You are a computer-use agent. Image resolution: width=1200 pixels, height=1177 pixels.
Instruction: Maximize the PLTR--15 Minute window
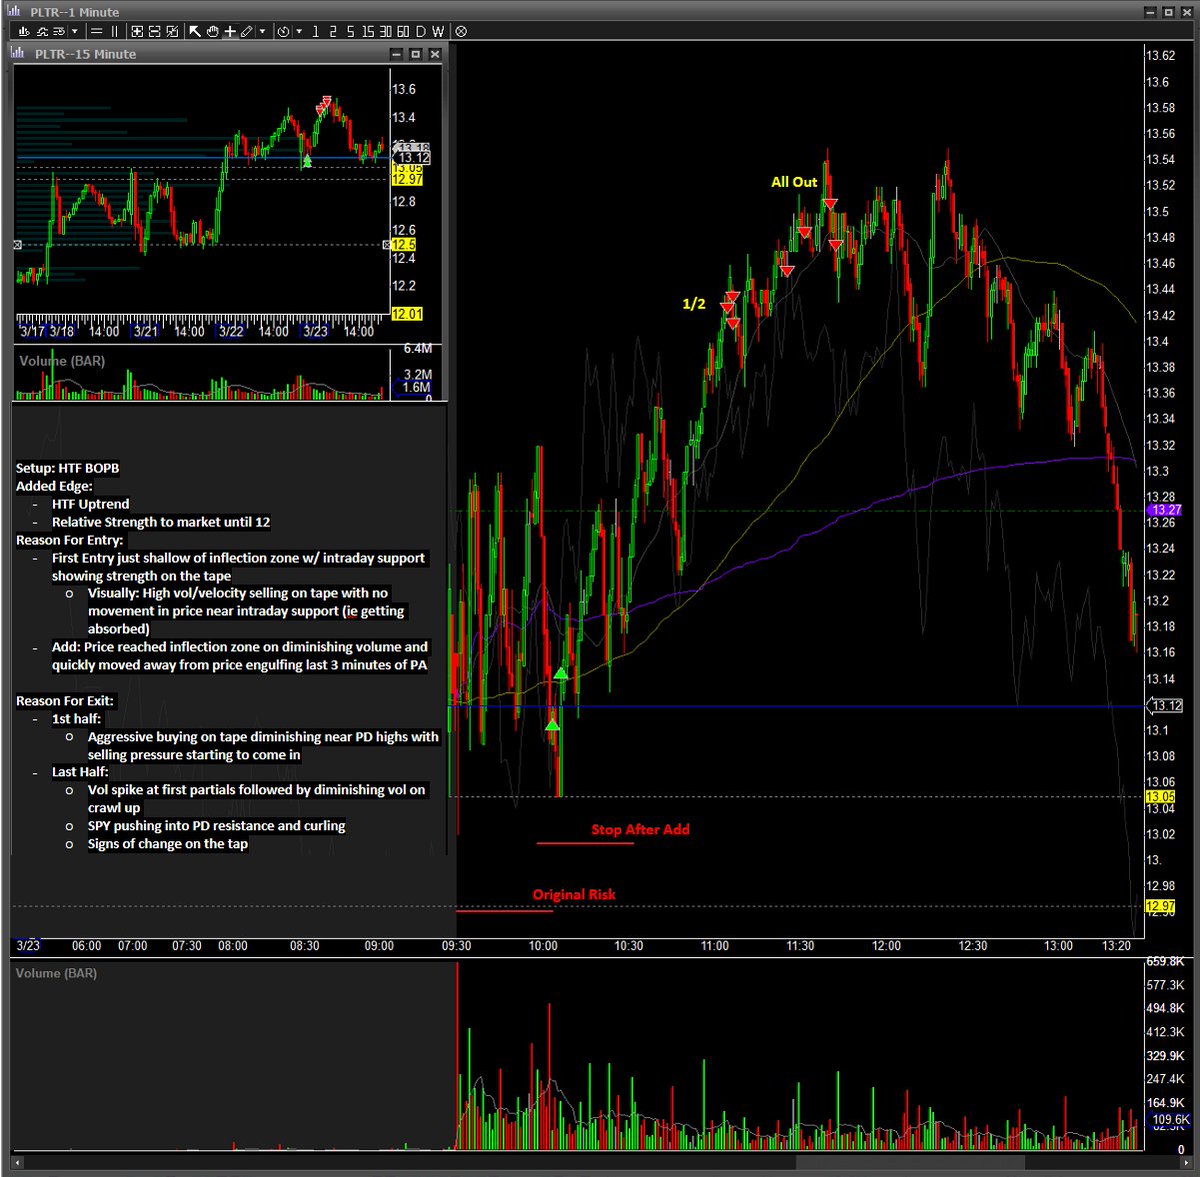416,54
